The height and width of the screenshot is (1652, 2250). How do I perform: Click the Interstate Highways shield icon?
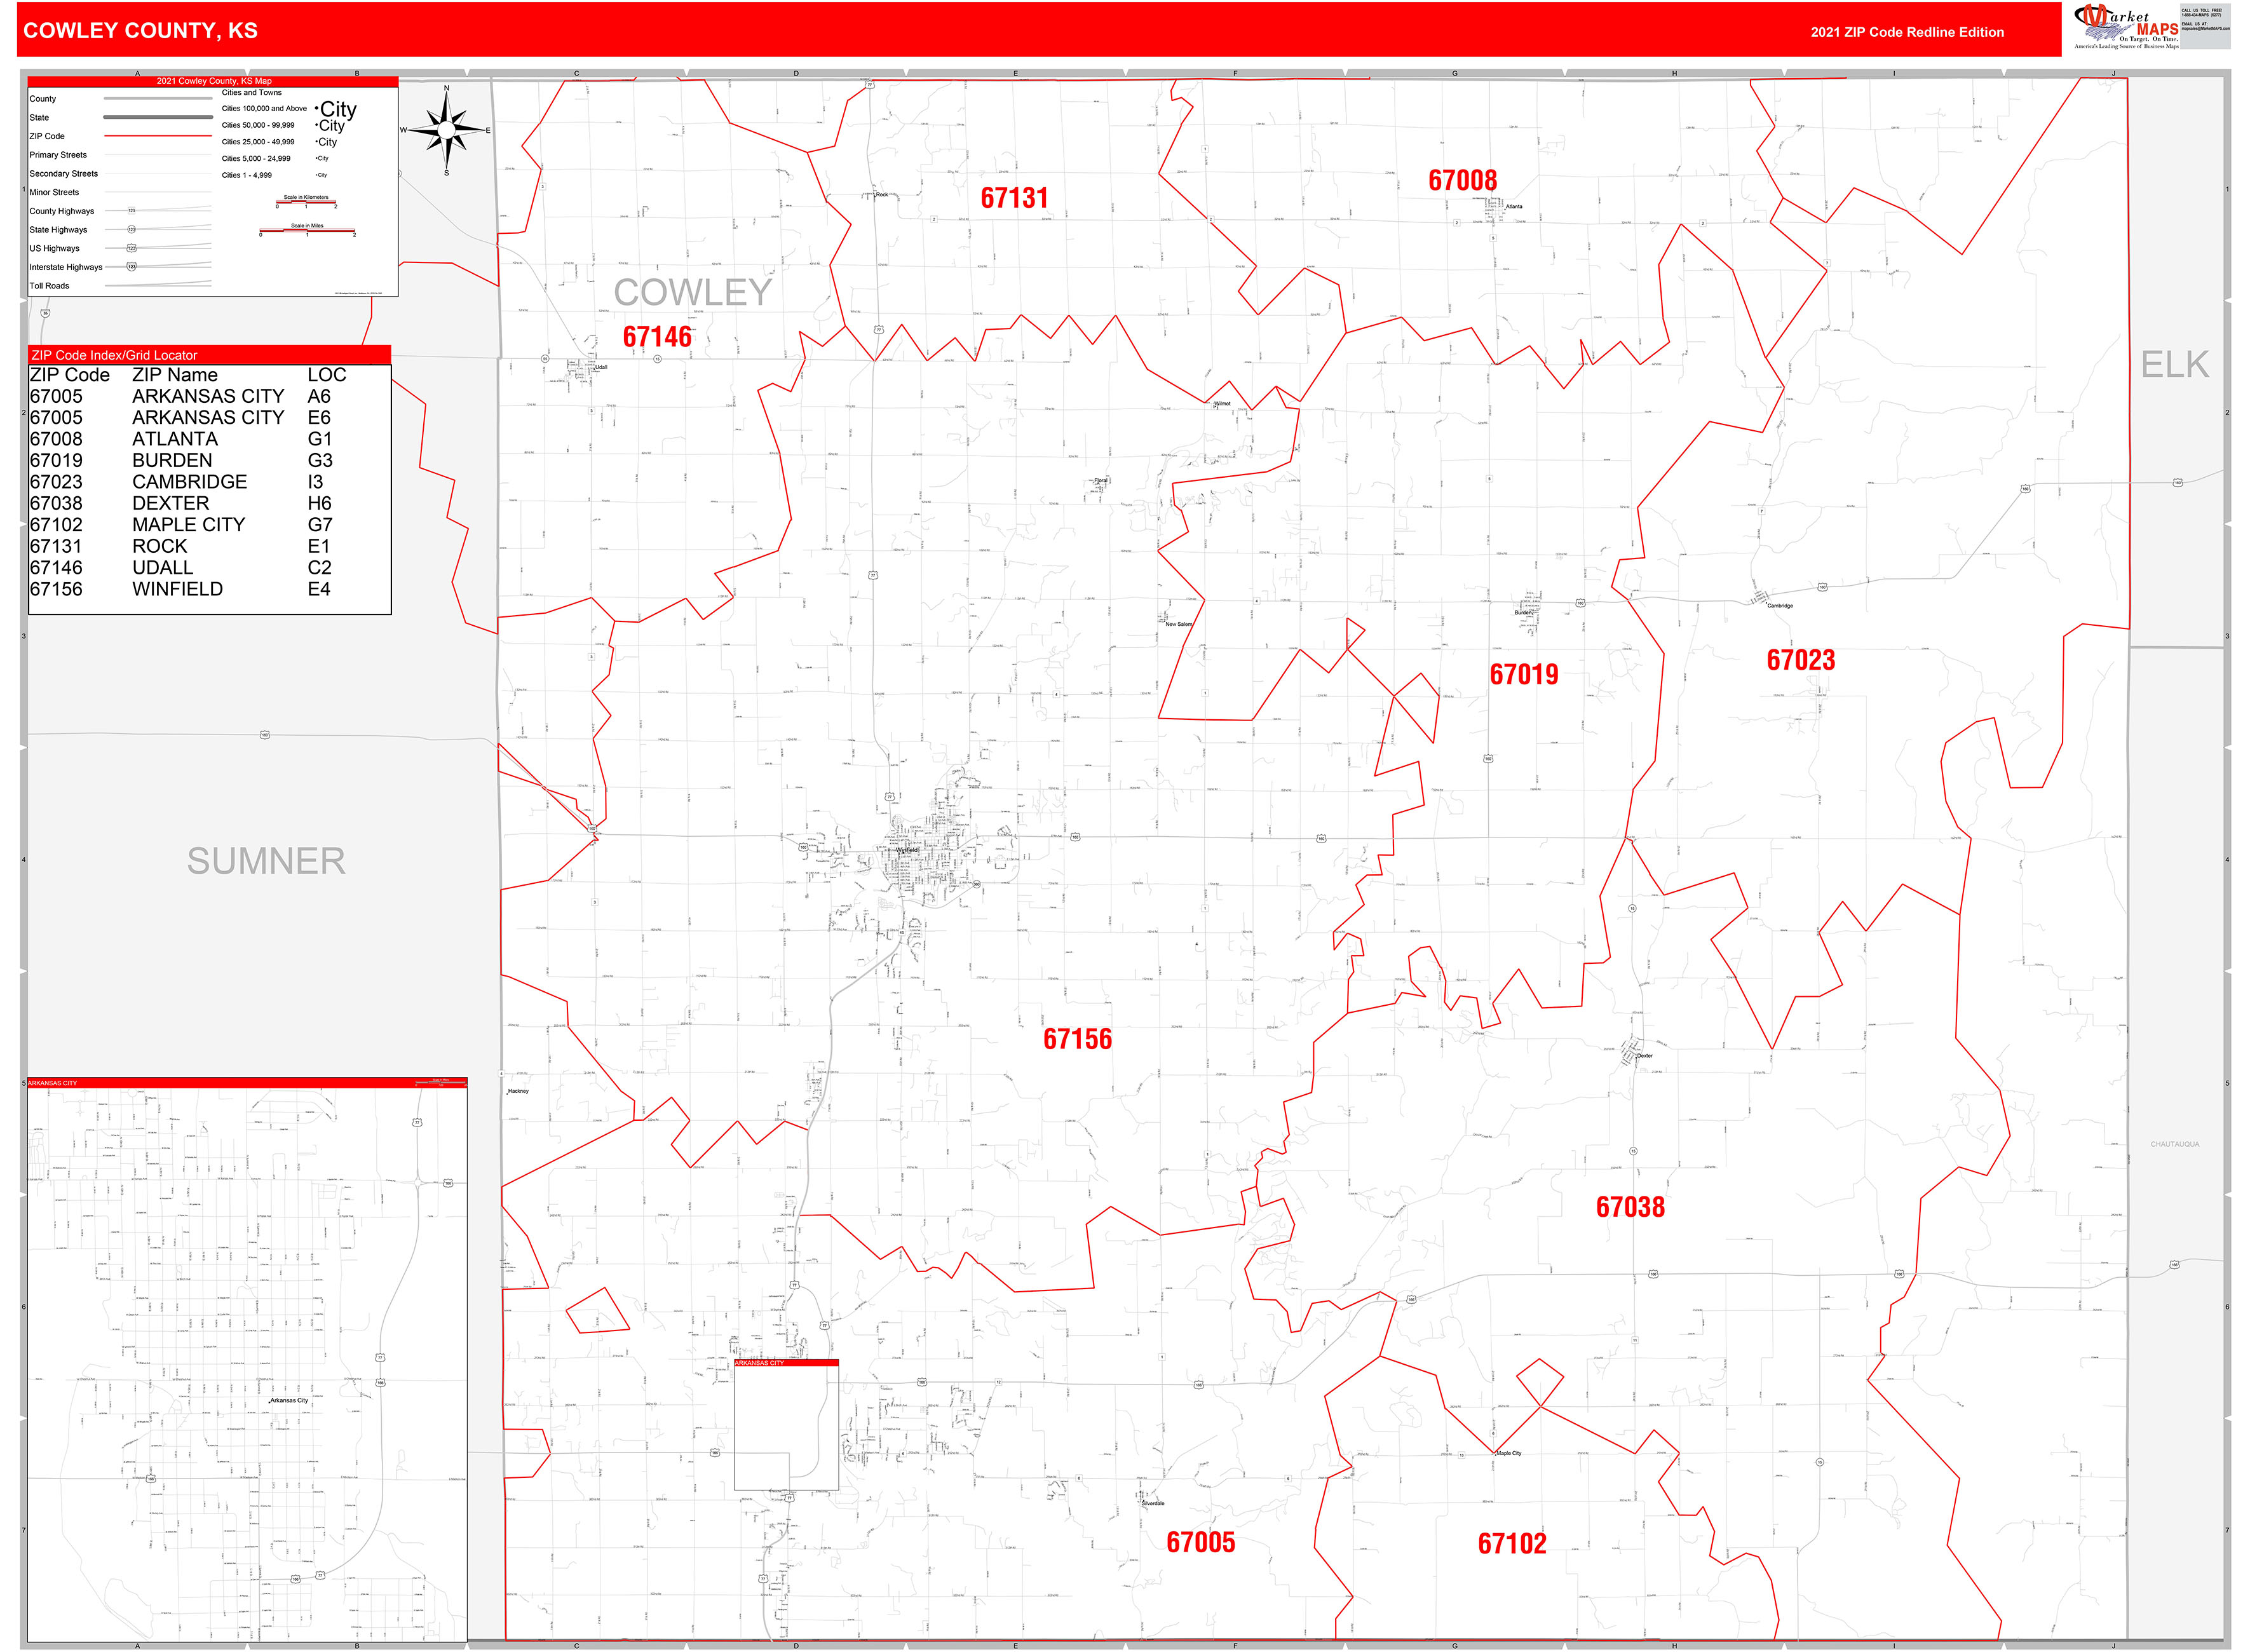click(x=132, y=267)
